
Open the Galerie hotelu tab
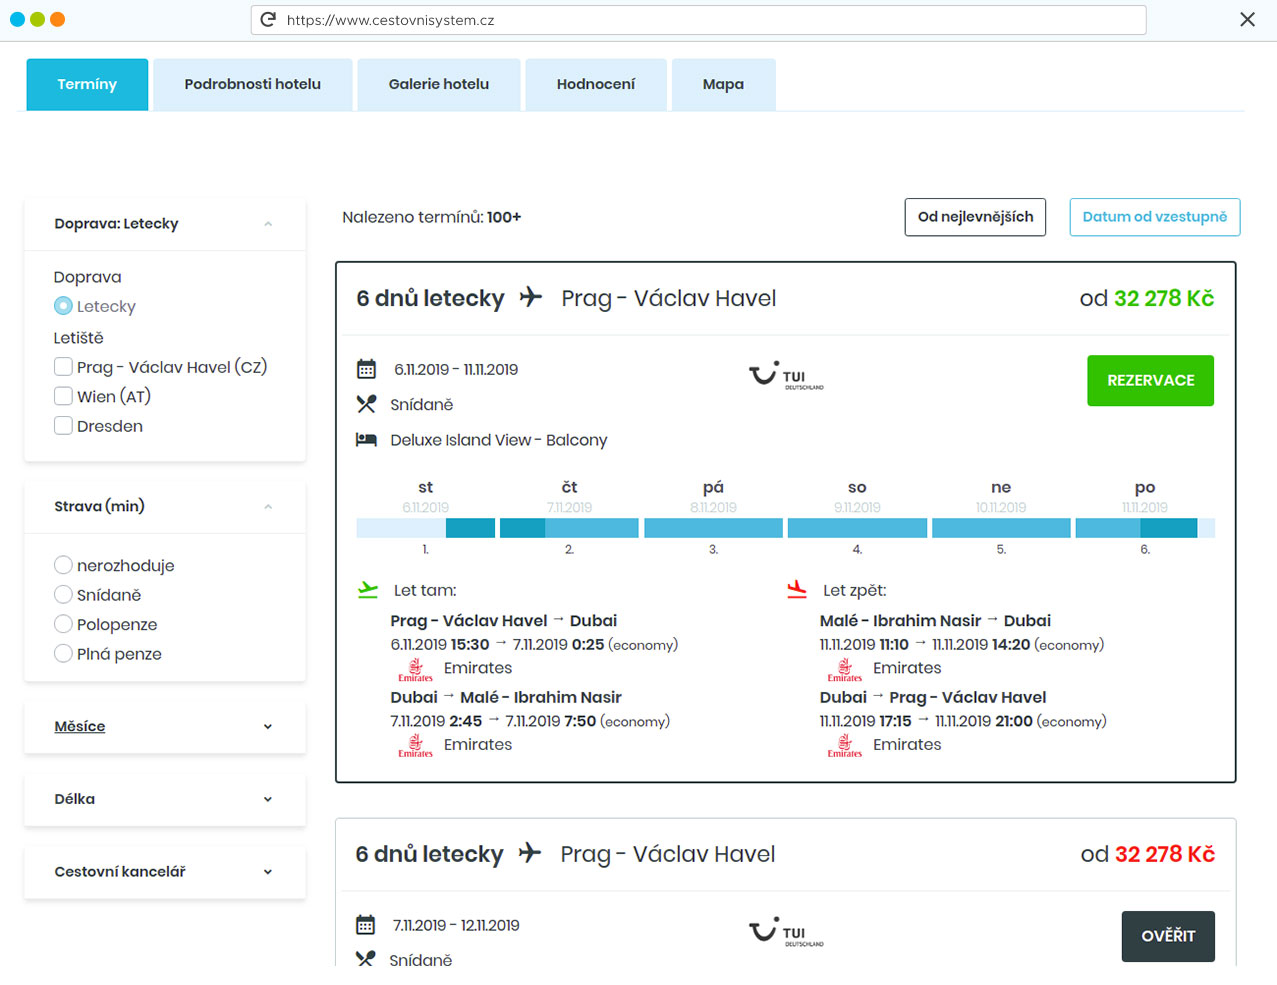pos(438,85)
